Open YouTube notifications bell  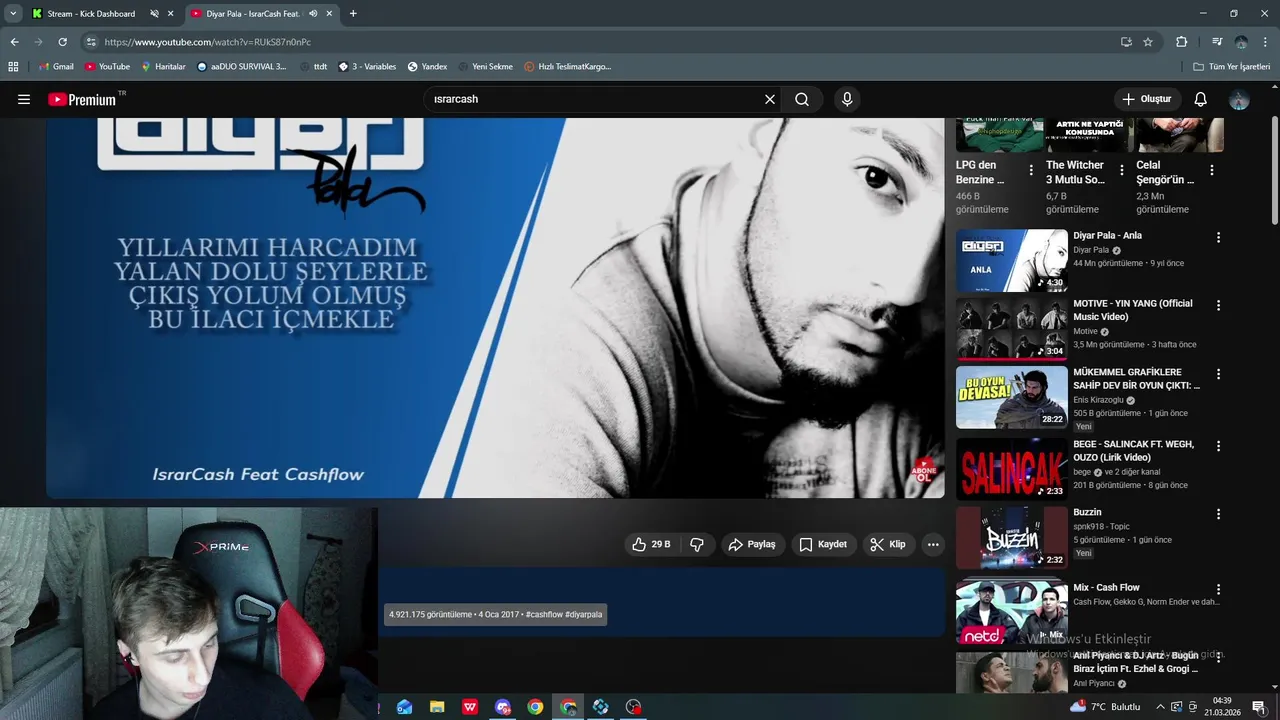point(1201,99)
